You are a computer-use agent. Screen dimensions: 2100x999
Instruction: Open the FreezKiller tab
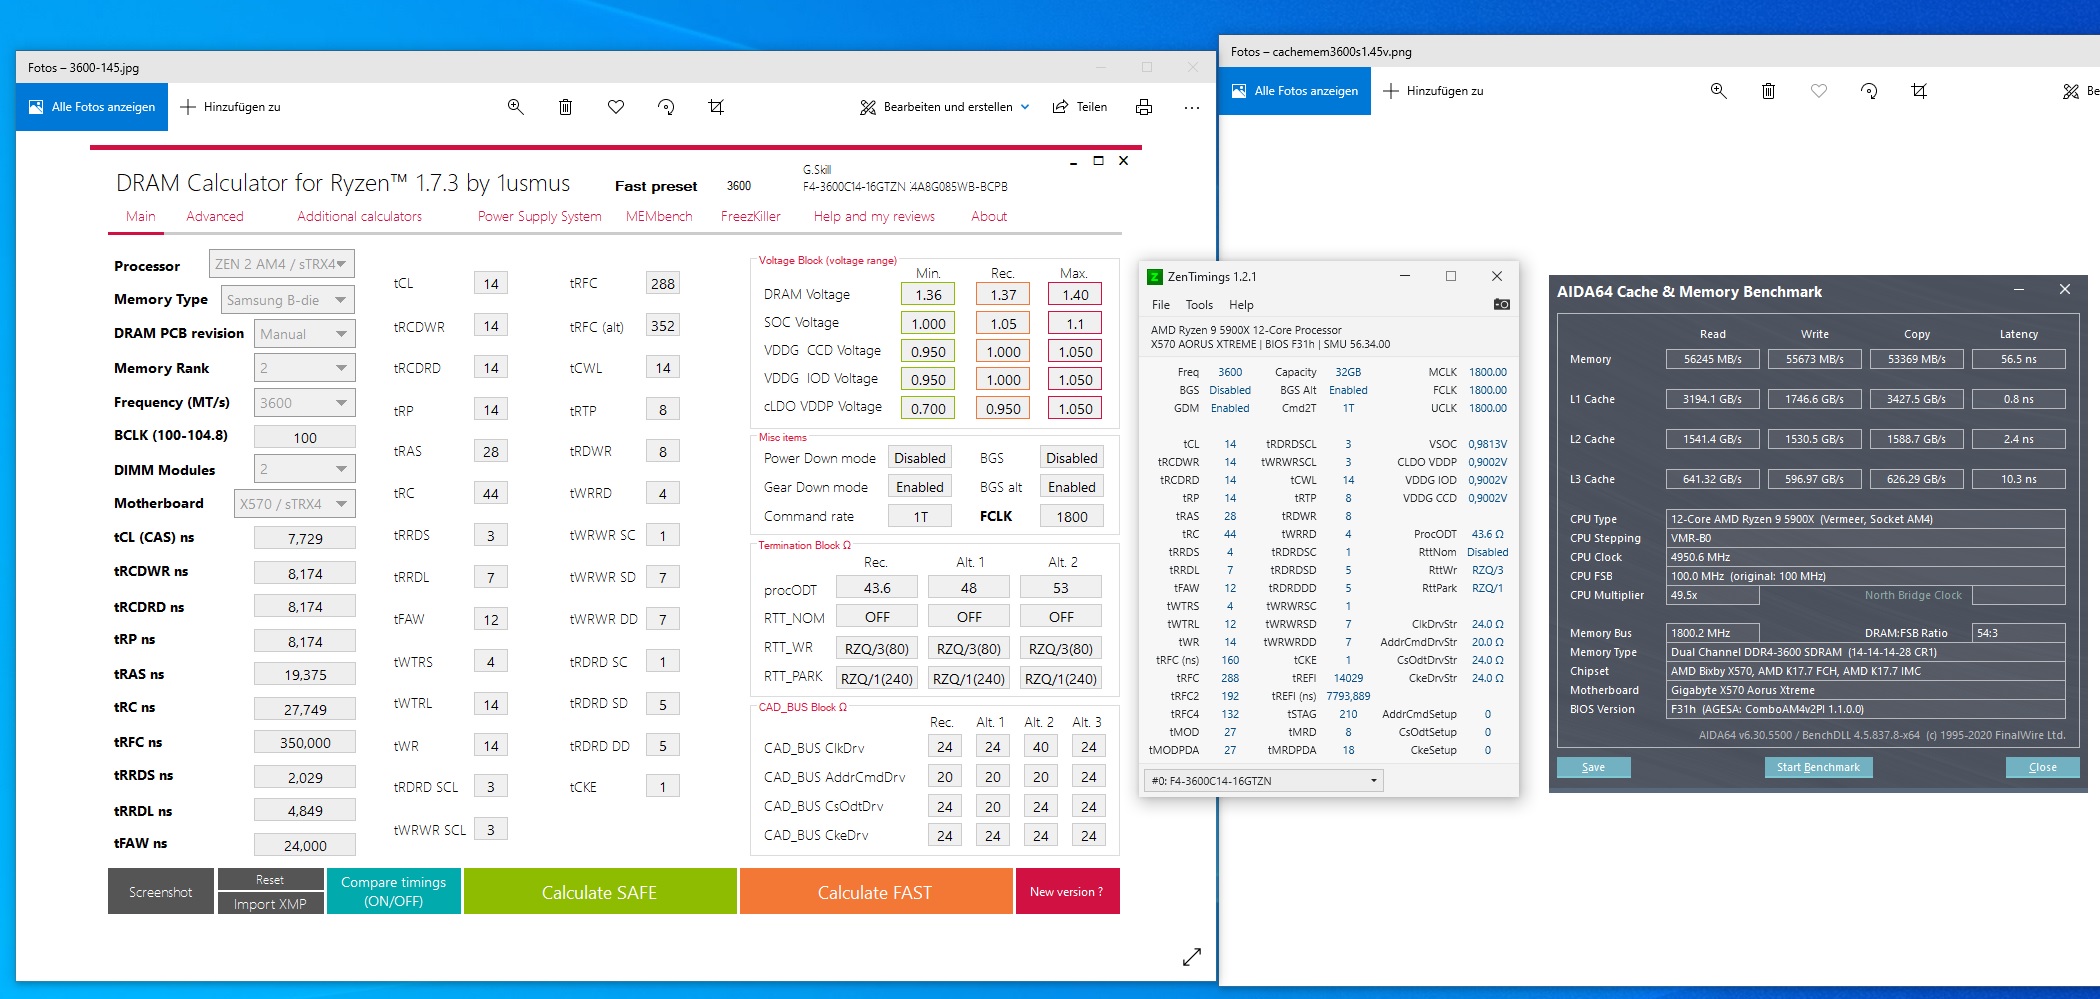coord(751,216)
